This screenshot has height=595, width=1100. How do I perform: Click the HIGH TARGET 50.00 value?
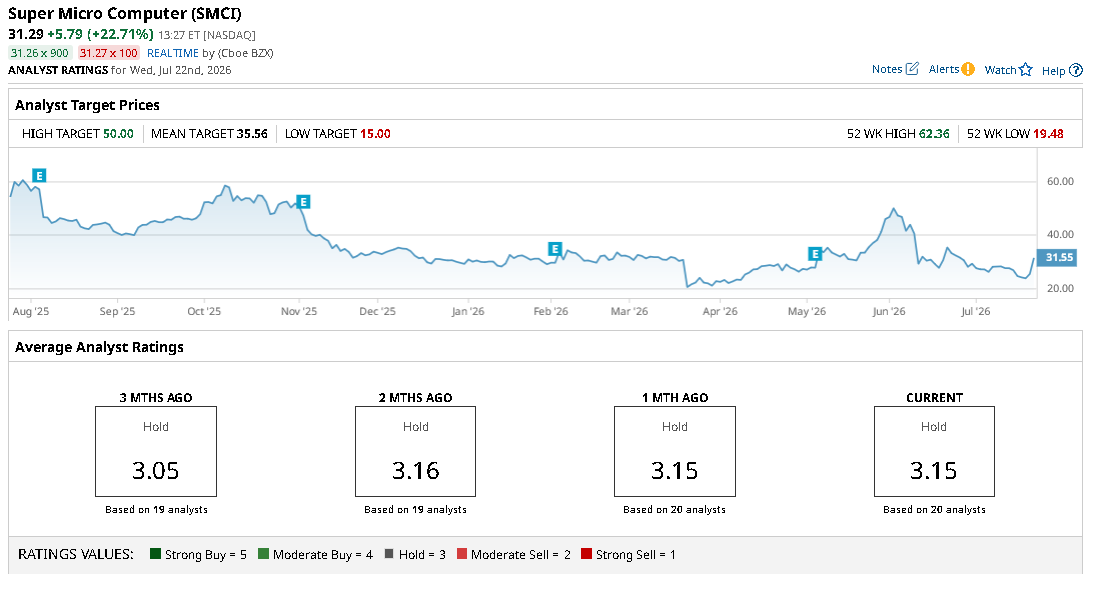(118, 133)
